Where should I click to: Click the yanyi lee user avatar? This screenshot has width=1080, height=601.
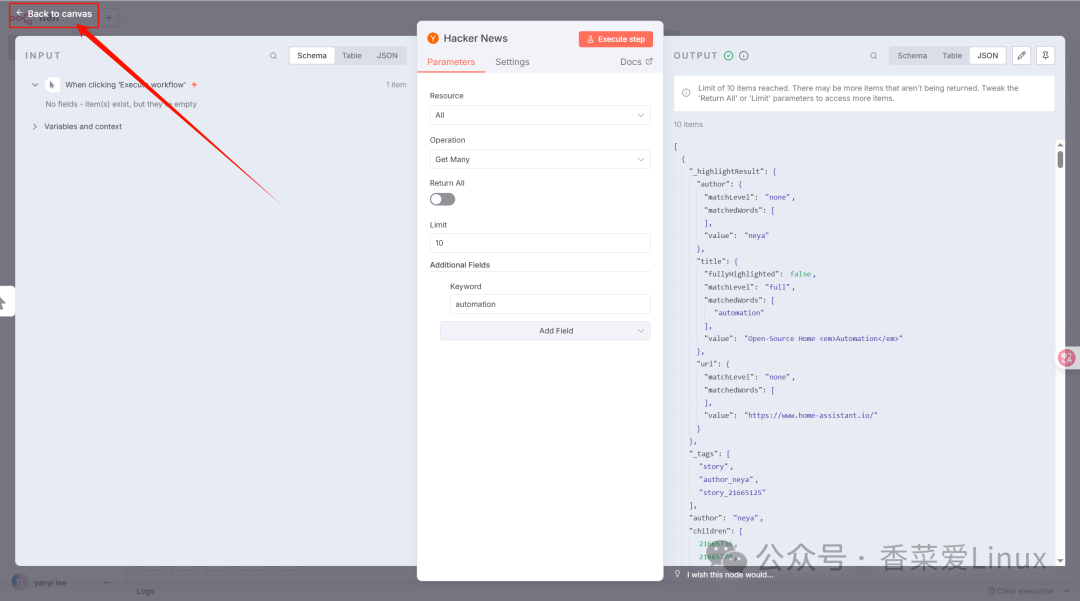point(20,582)
